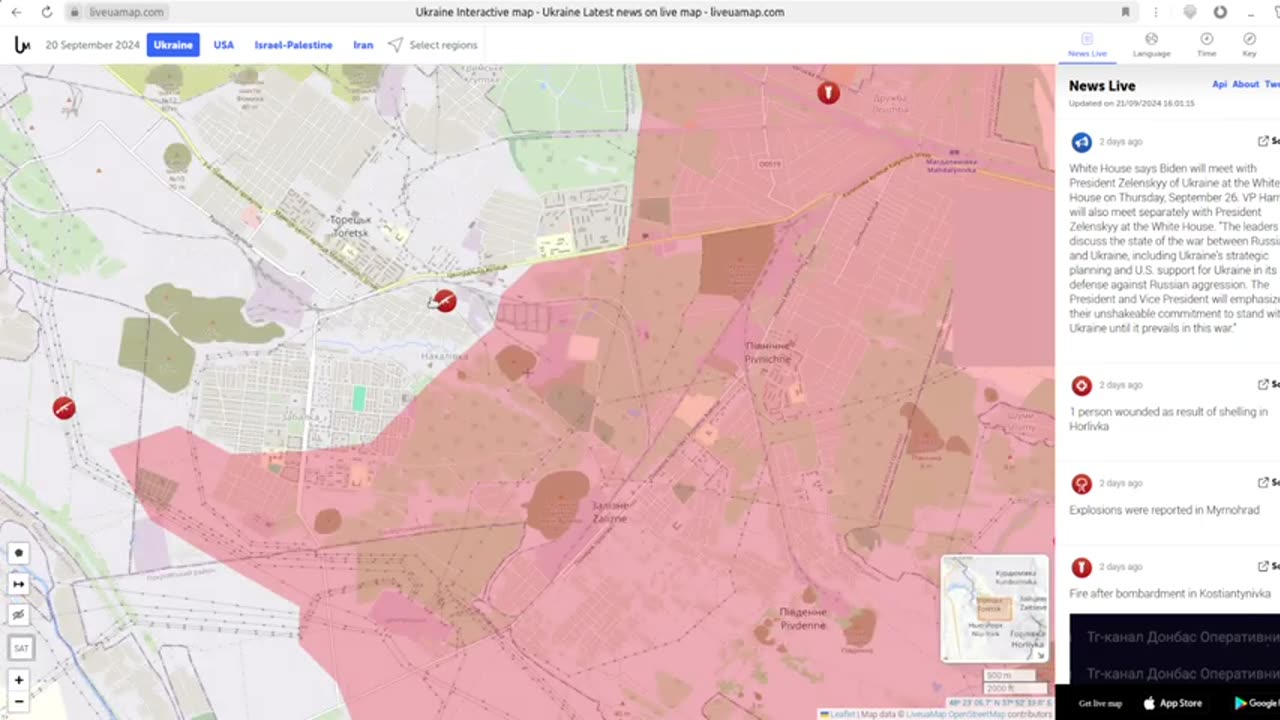1280x720 pixels.
Task: Open source link of Kostiantynivka fire item
Action: pyautogui.click(x=1268, y=566)
